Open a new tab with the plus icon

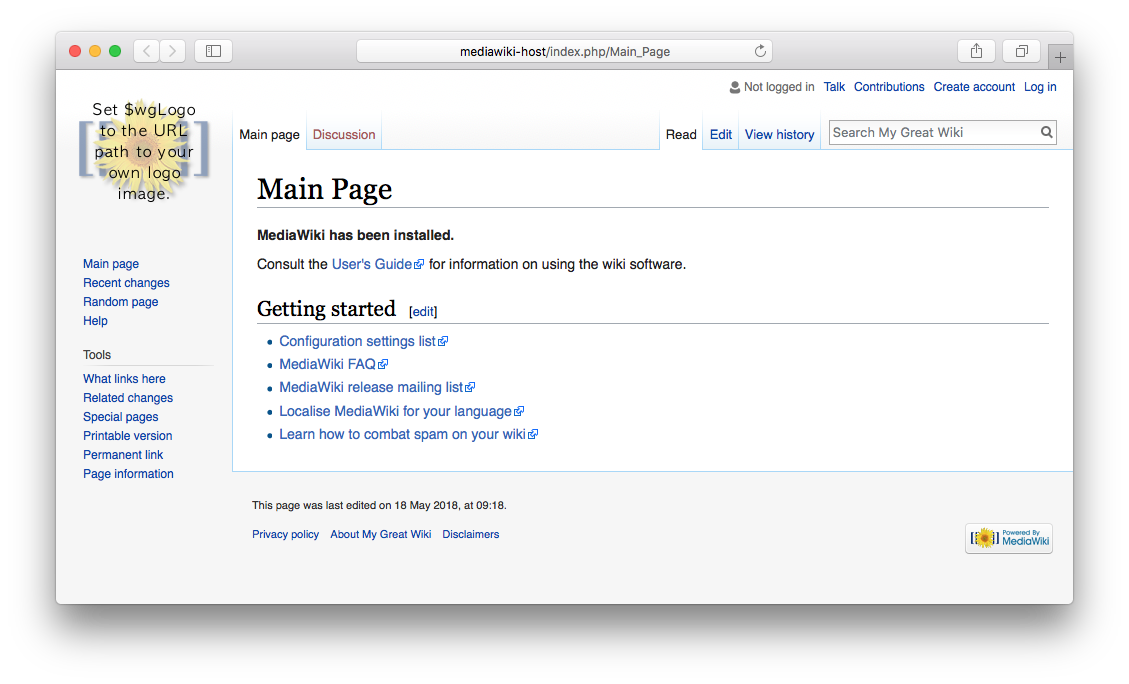point(1060,56)
